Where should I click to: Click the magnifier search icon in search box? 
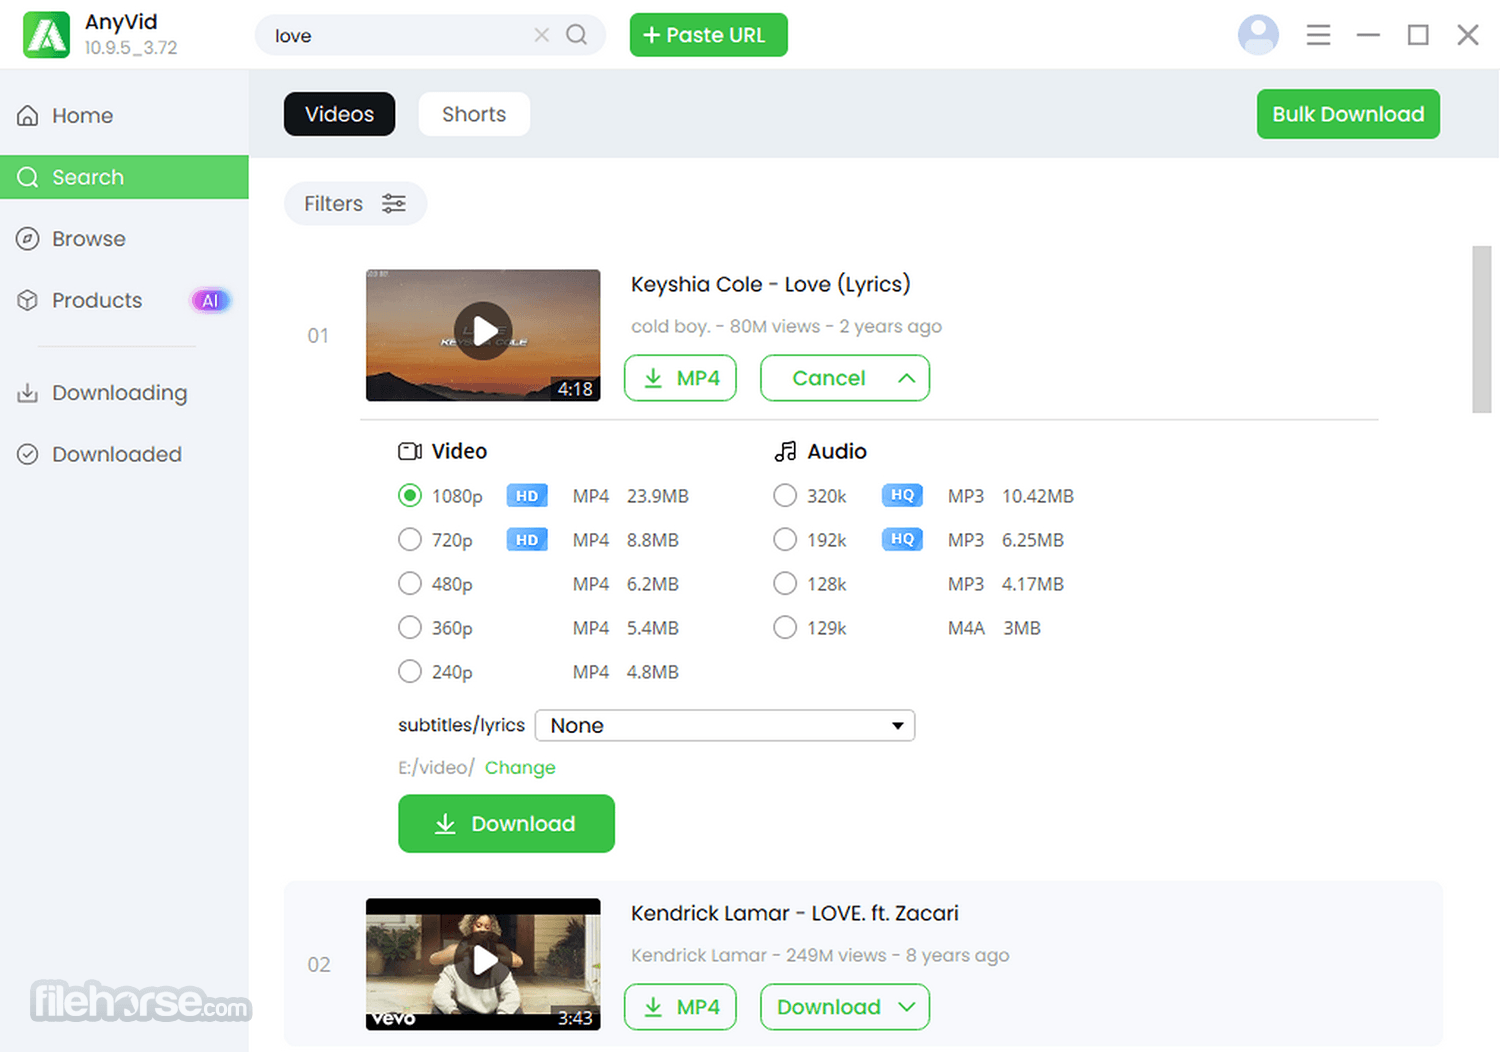(577, 35)
